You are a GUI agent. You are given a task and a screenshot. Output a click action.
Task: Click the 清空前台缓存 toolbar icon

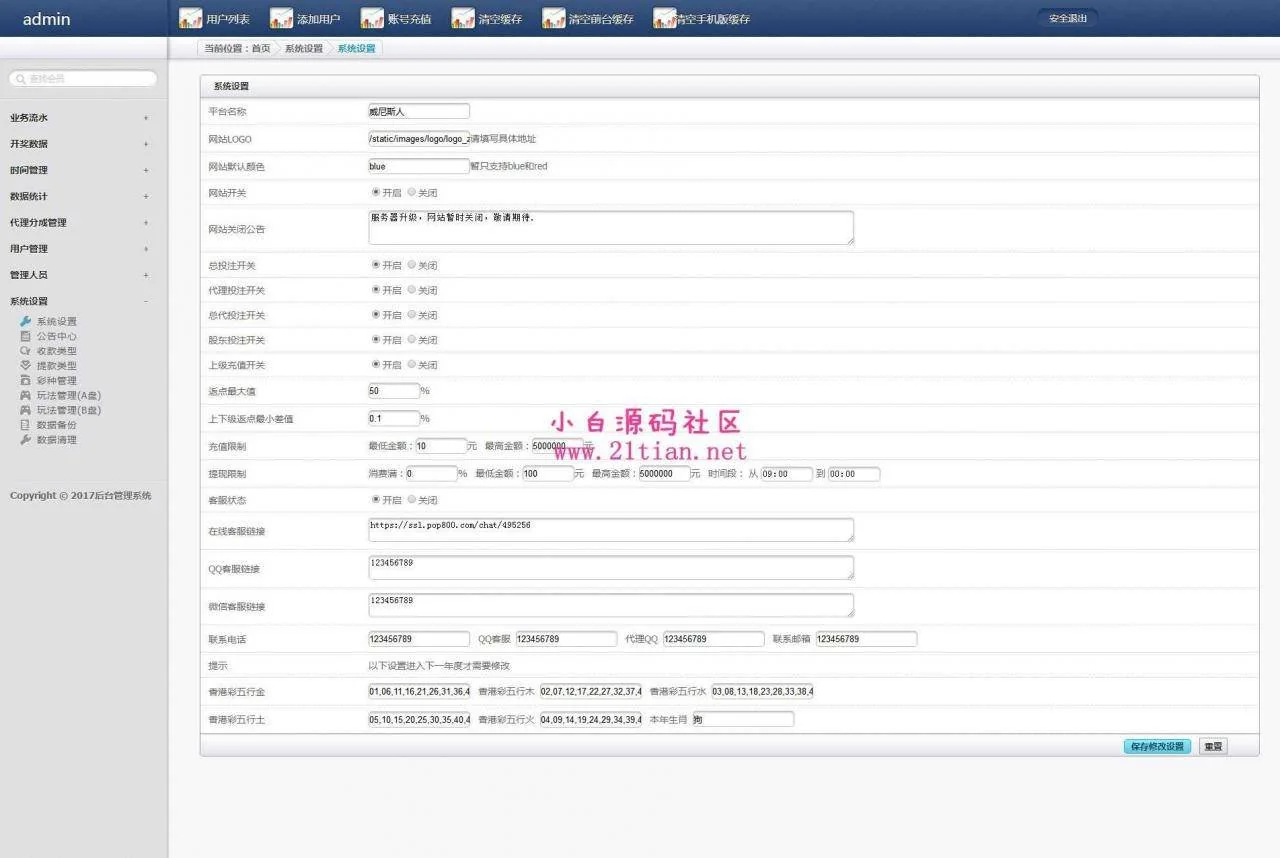tap(553, 18)
